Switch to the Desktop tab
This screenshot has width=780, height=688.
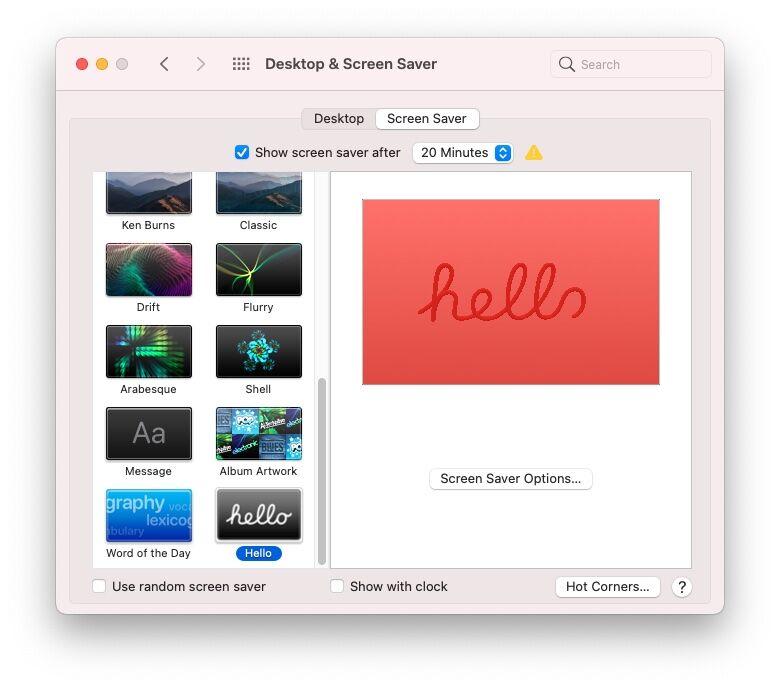tap(339, 119)
